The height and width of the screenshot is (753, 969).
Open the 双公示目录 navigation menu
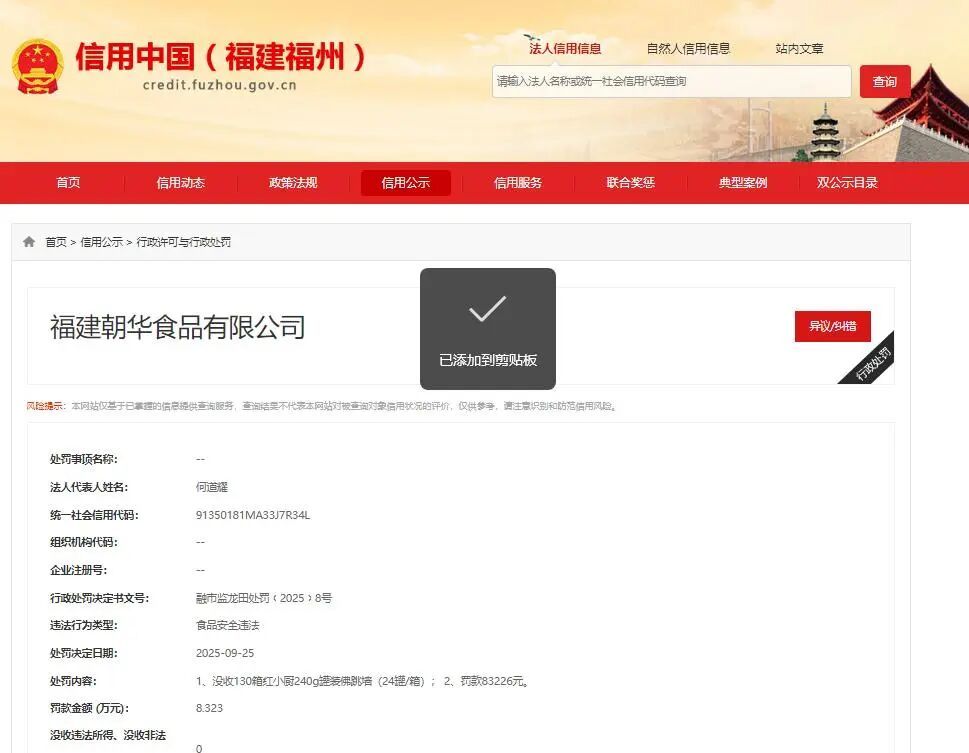847,182
